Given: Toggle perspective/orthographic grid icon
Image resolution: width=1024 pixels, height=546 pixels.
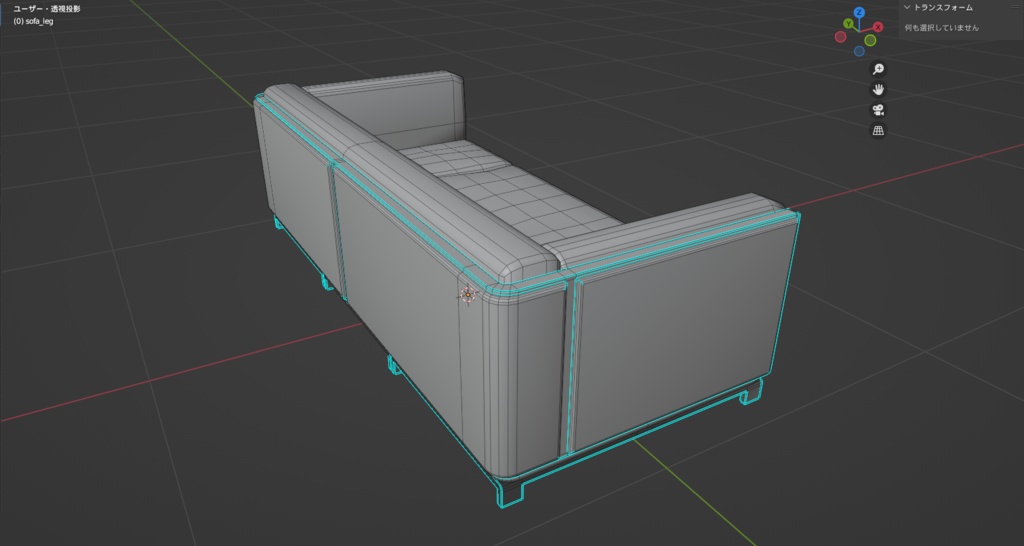Looking at the screenshot, I should click(x=878, y=131).
